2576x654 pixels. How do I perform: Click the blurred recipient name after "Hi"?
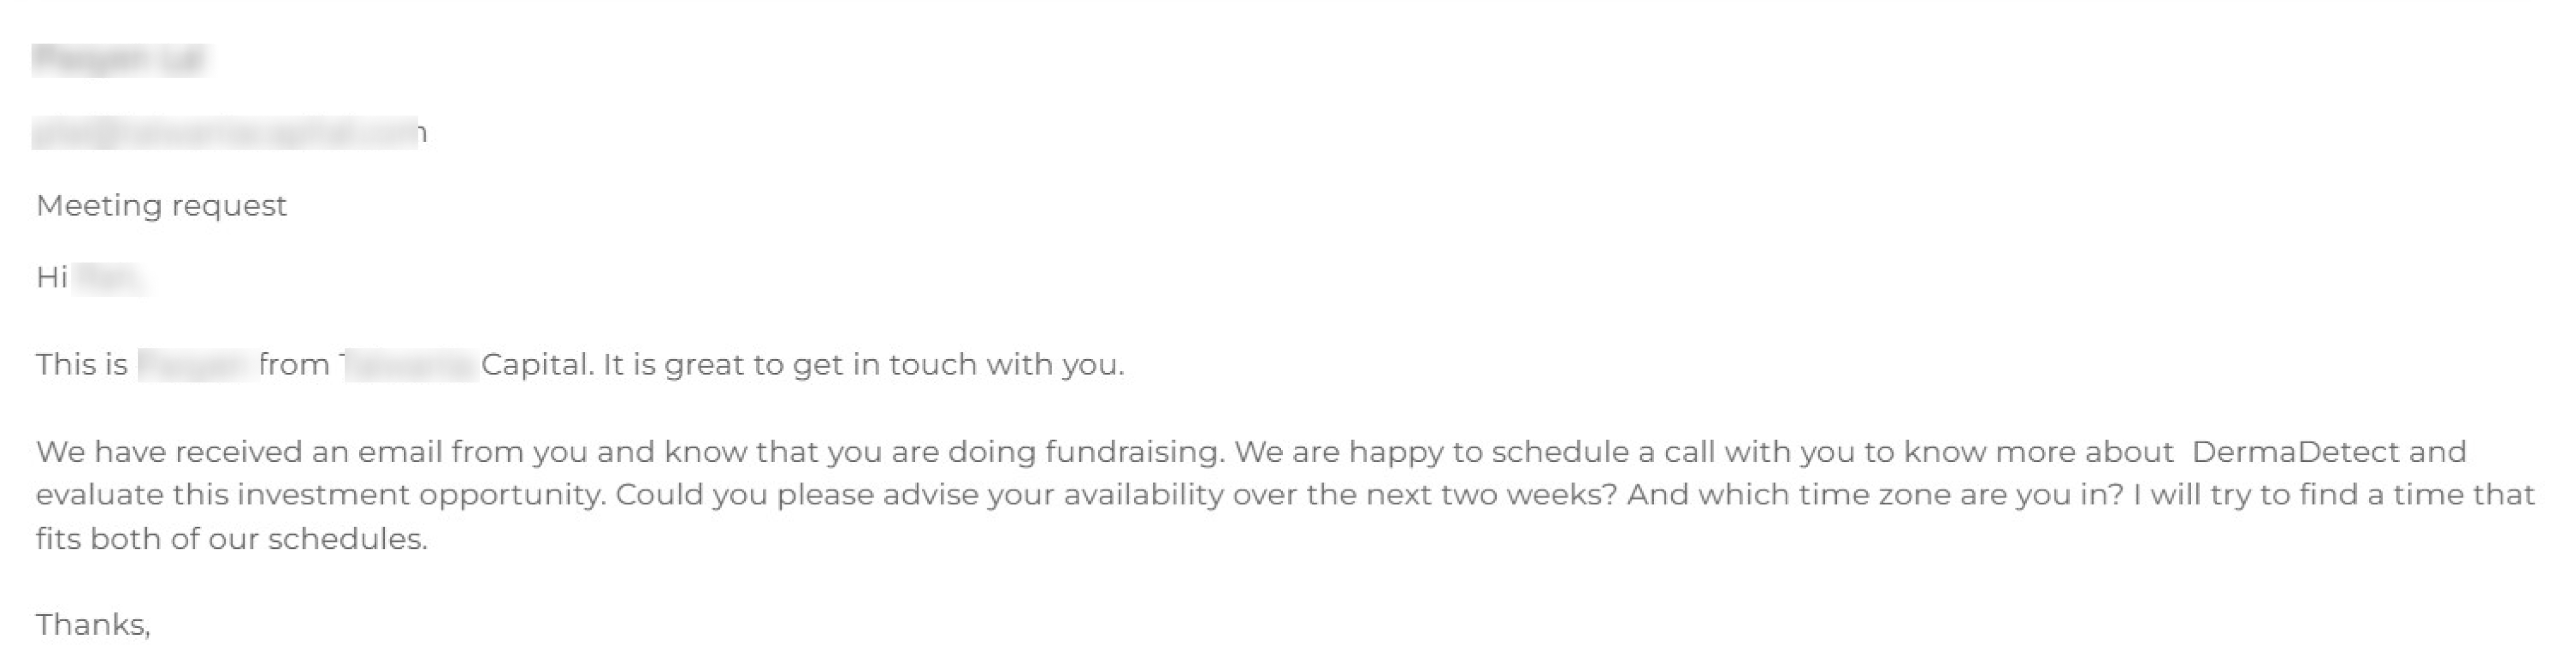(110, 279)
